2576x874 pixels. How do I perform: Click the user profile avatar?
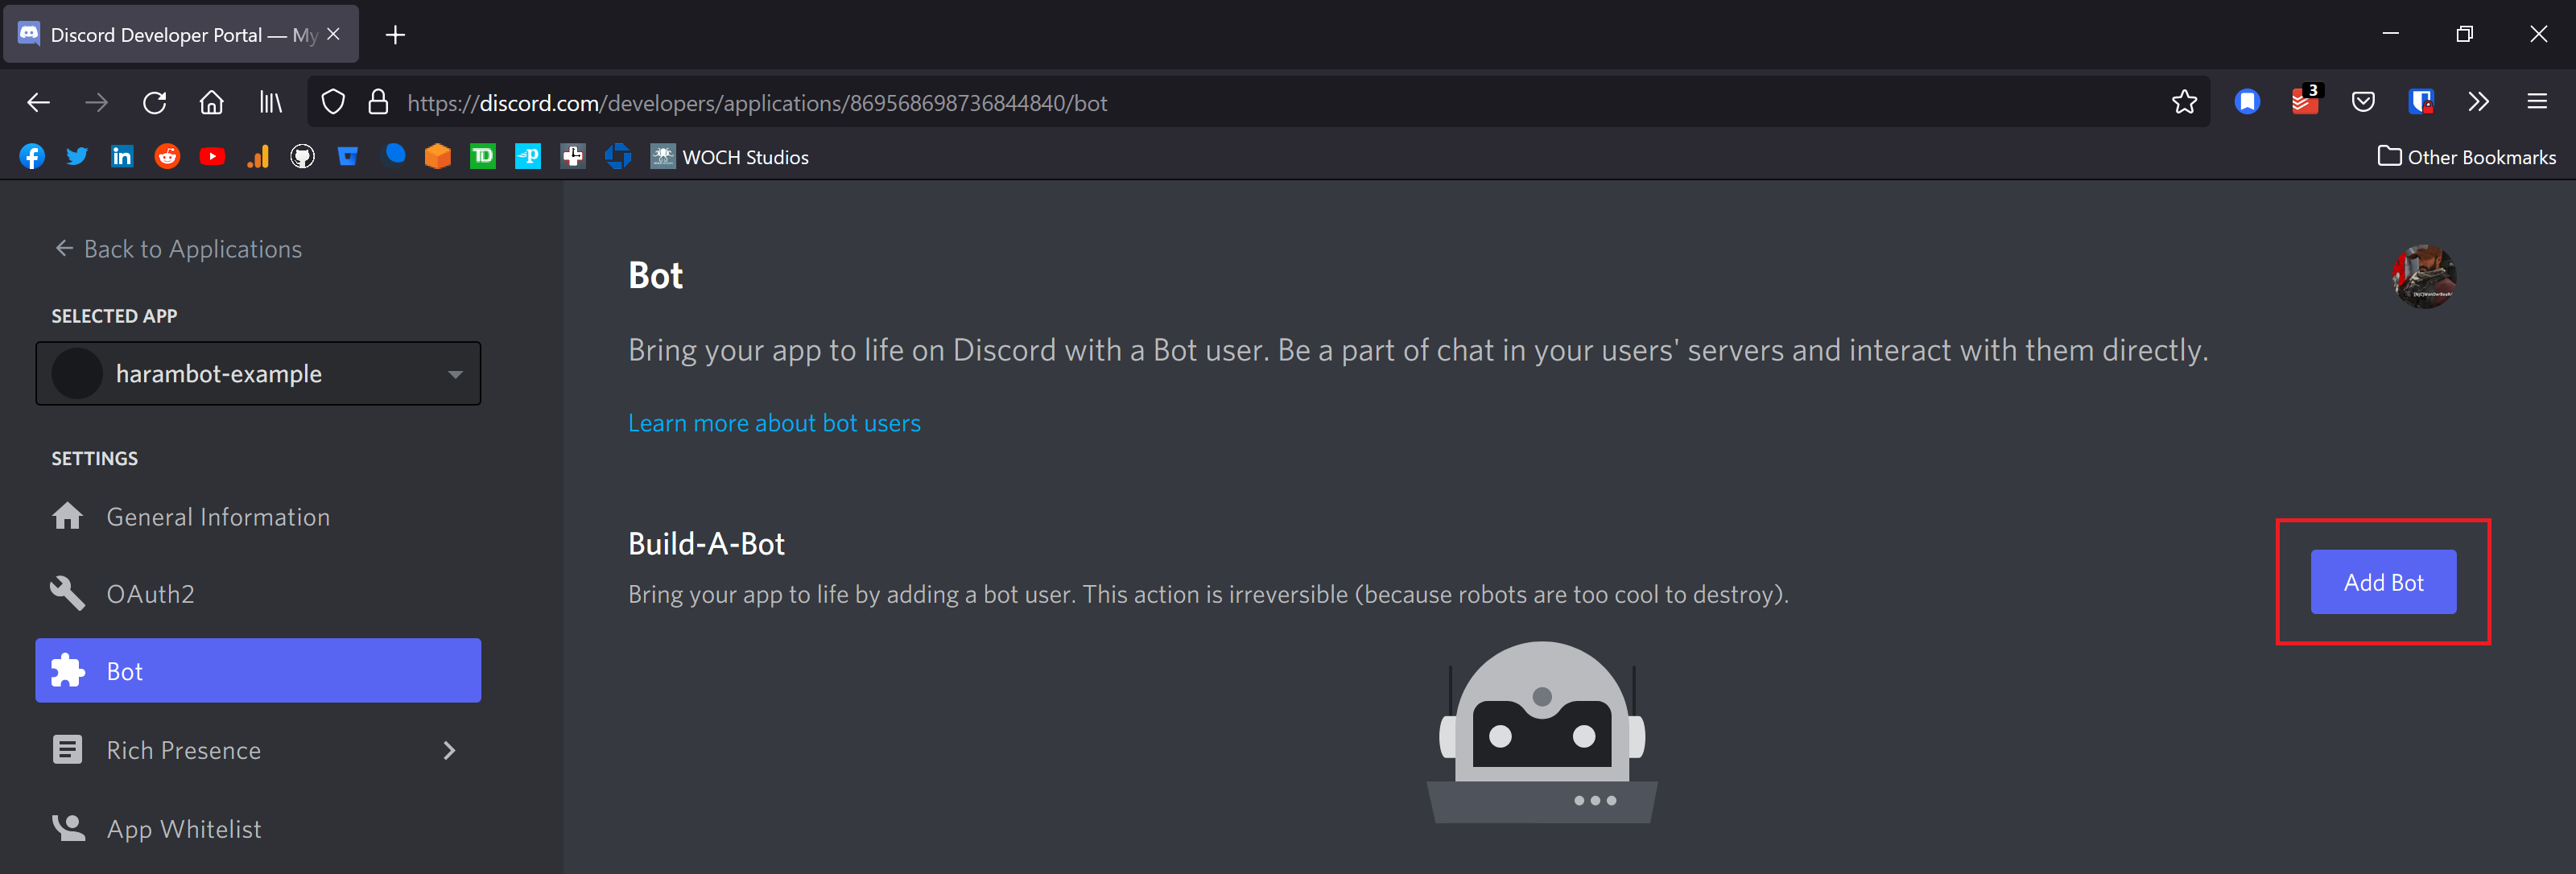(2423, 277)
